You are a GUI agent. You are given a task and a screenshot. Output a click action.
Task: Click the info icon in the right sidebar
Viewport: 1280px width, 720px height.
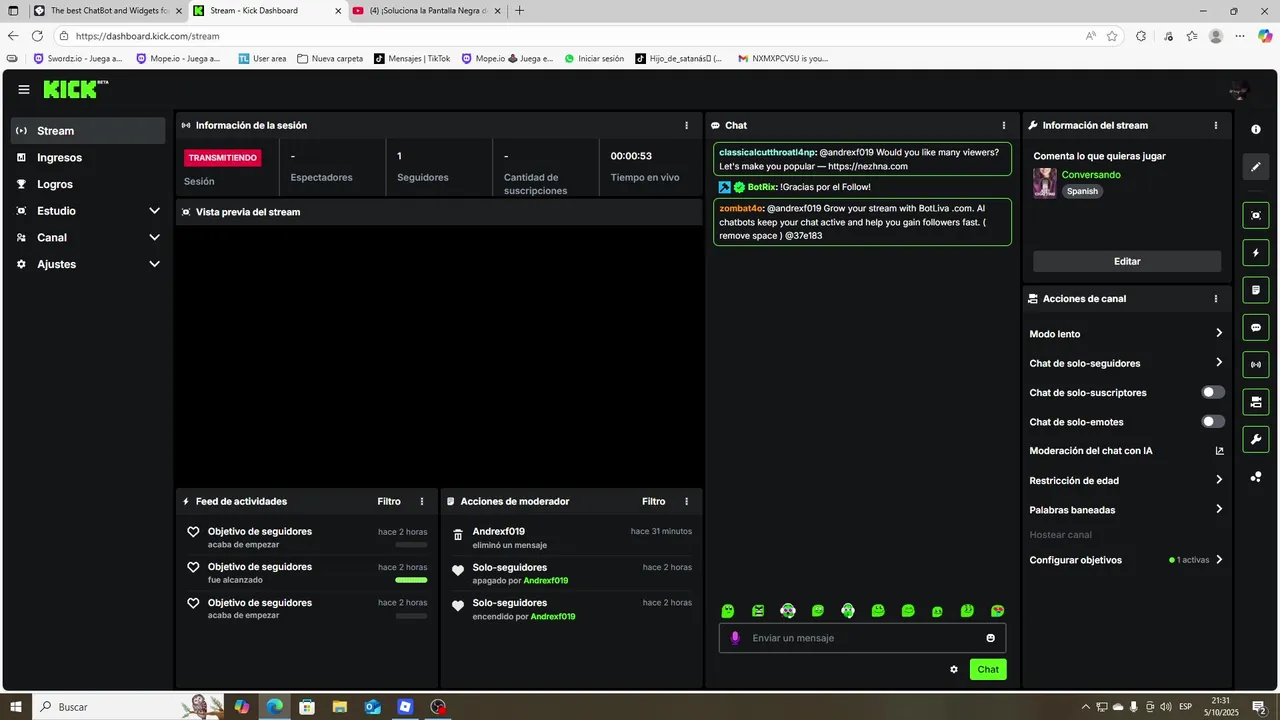point(1256,130)
